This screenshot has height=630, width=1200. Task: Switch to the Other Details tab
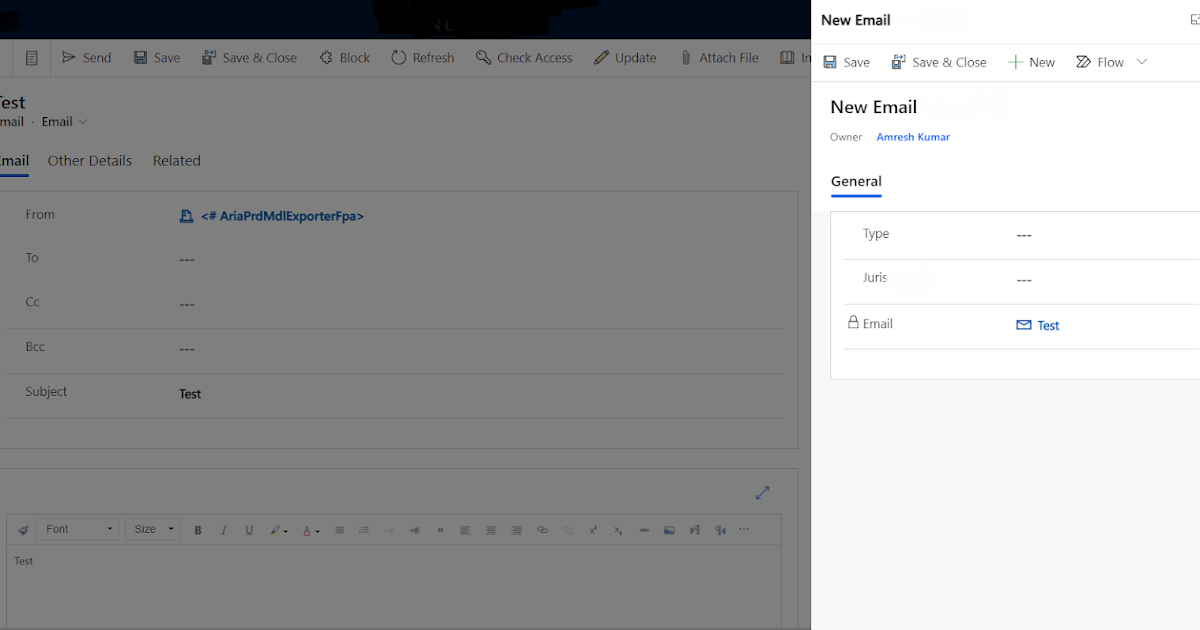pos(90,160)
